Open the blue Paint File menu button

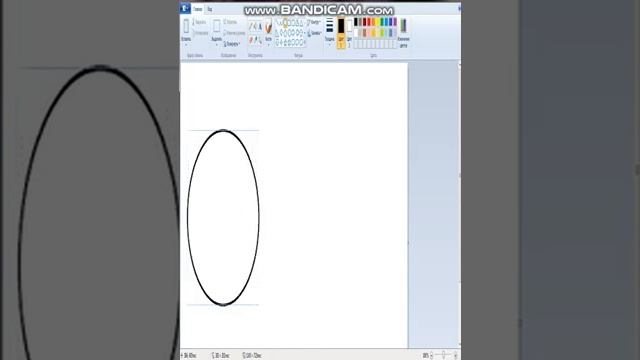[185, 8]
